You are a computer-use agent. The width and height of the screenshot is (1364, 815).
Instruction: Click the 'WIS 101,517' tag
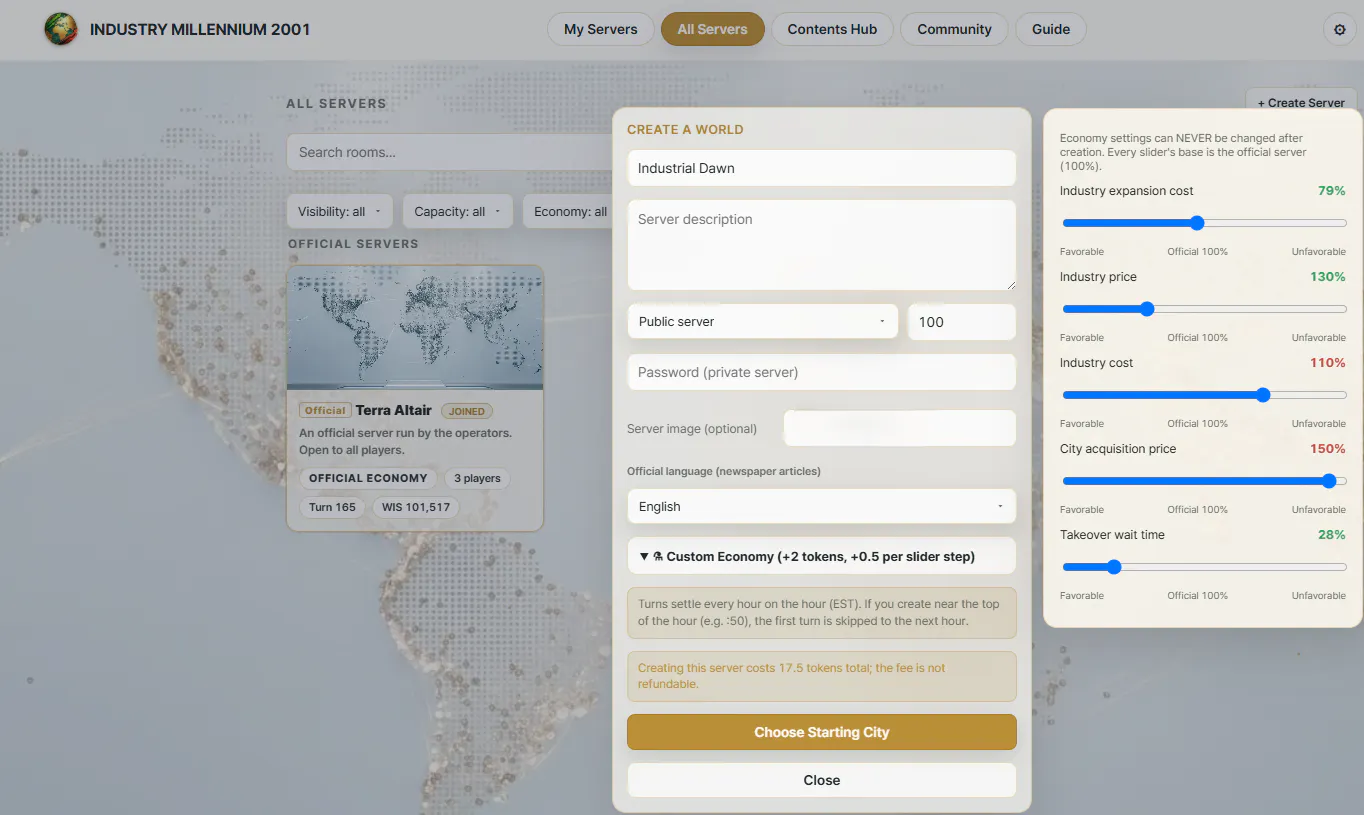416,507
